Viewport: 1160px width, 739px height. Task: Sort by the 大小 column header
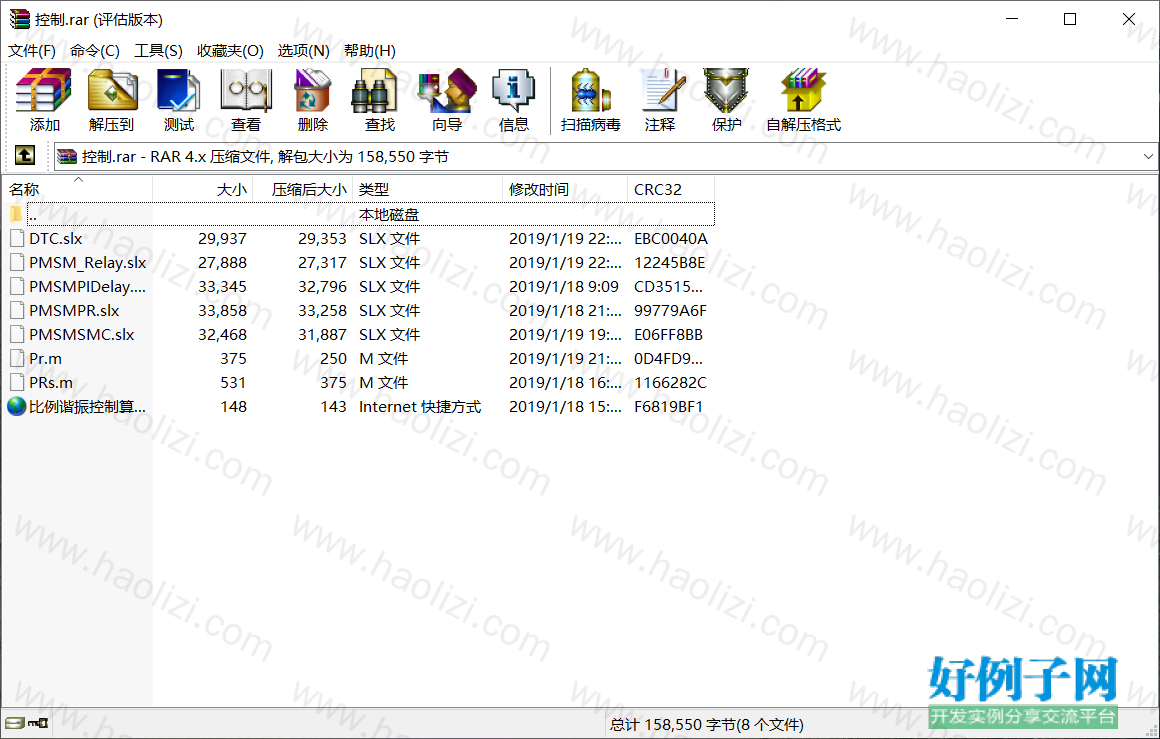click(203, 189)
